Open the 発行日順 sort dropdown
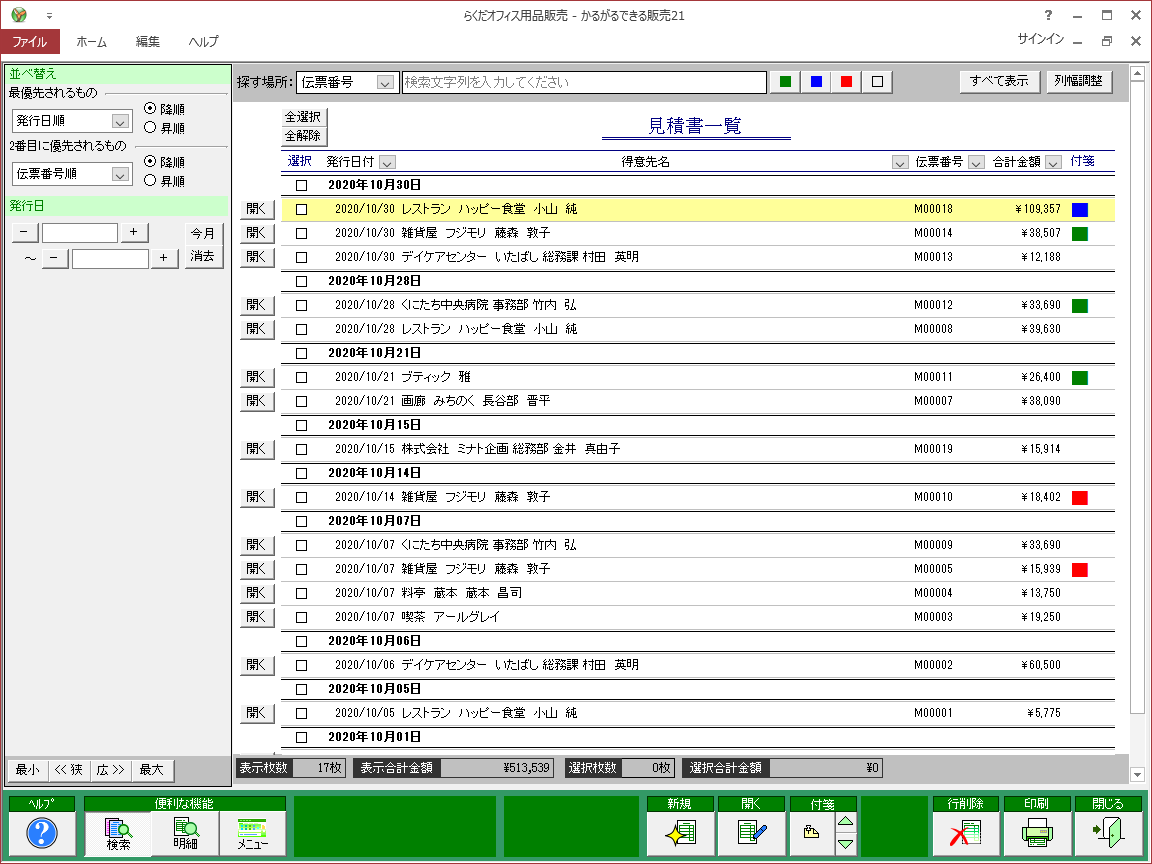 [120, 121]
